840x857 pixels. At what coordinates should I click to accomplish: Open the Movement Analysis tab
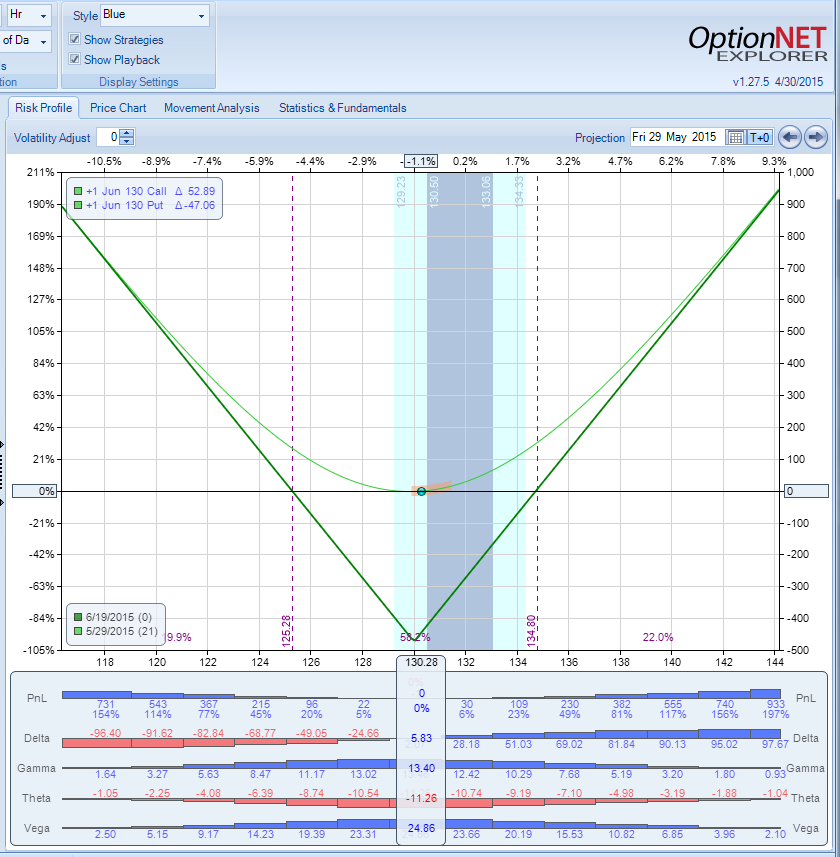(212, 108)
